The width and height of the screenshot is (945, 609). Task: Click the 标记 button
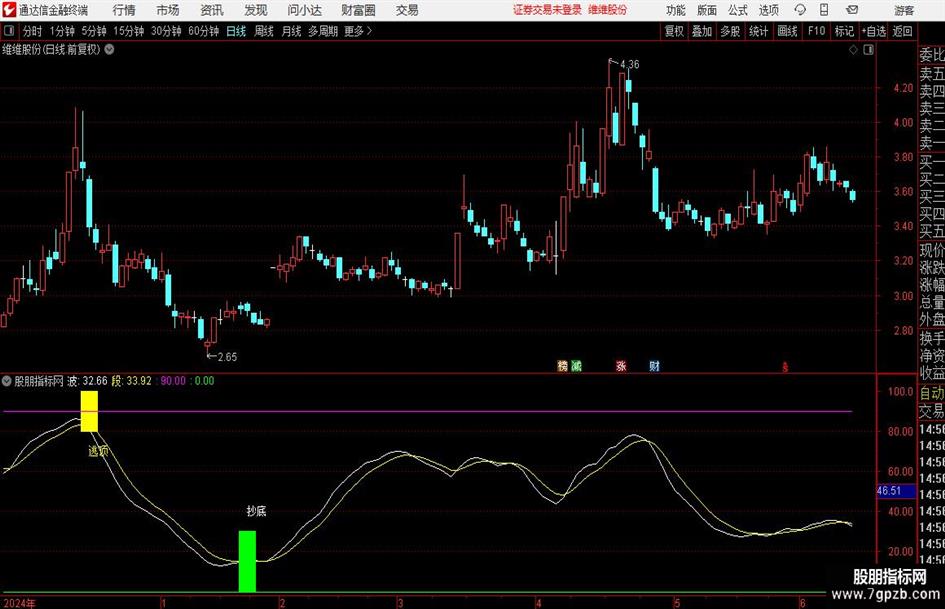(844, 31)
